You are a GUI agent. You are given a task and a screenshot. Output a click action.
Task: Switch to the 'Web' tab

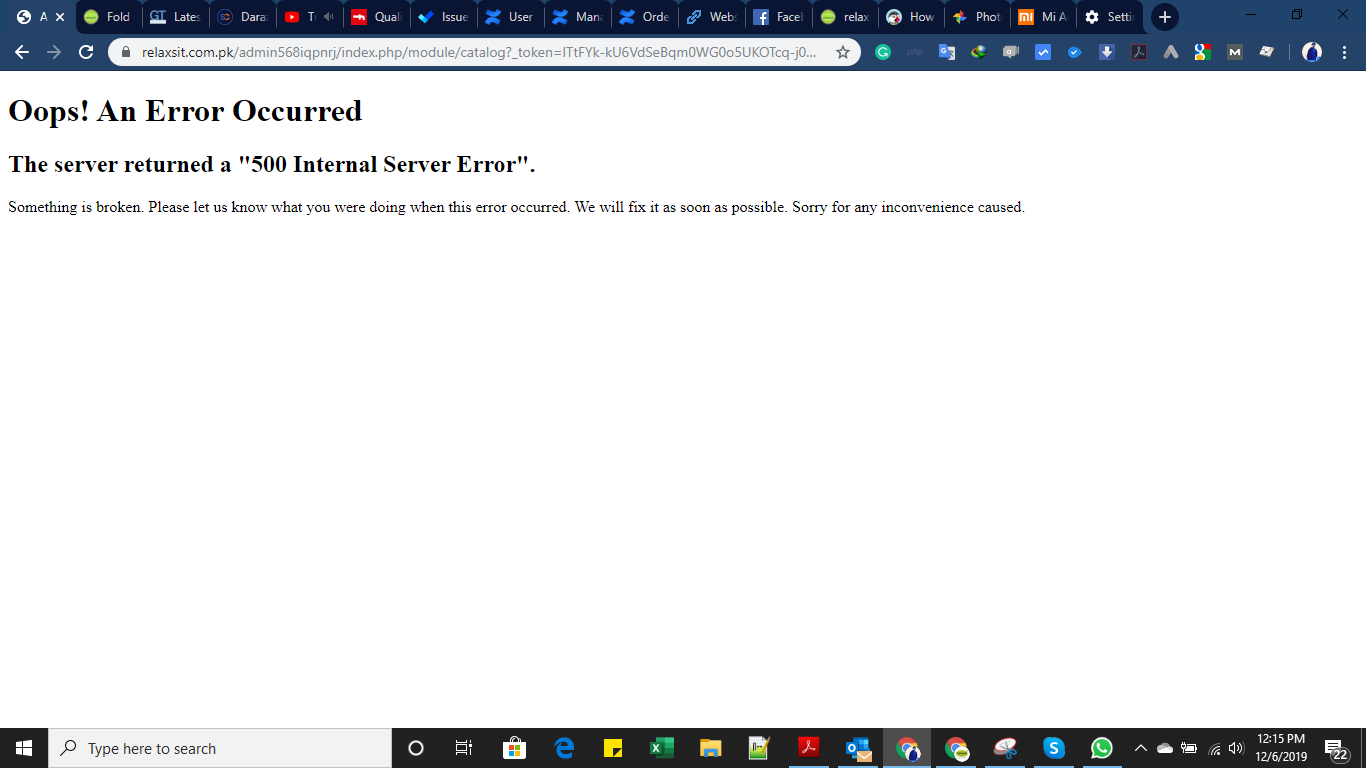[711, 17]
